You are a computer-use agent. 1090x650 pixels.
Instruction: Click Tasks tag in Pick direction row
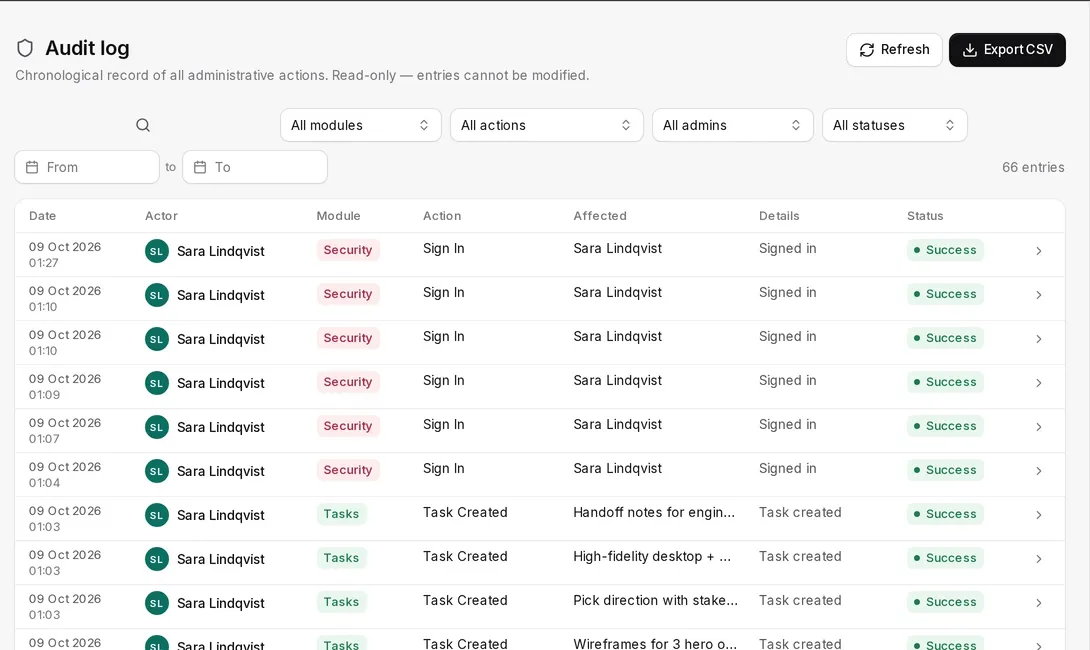[x=341, y=602]
